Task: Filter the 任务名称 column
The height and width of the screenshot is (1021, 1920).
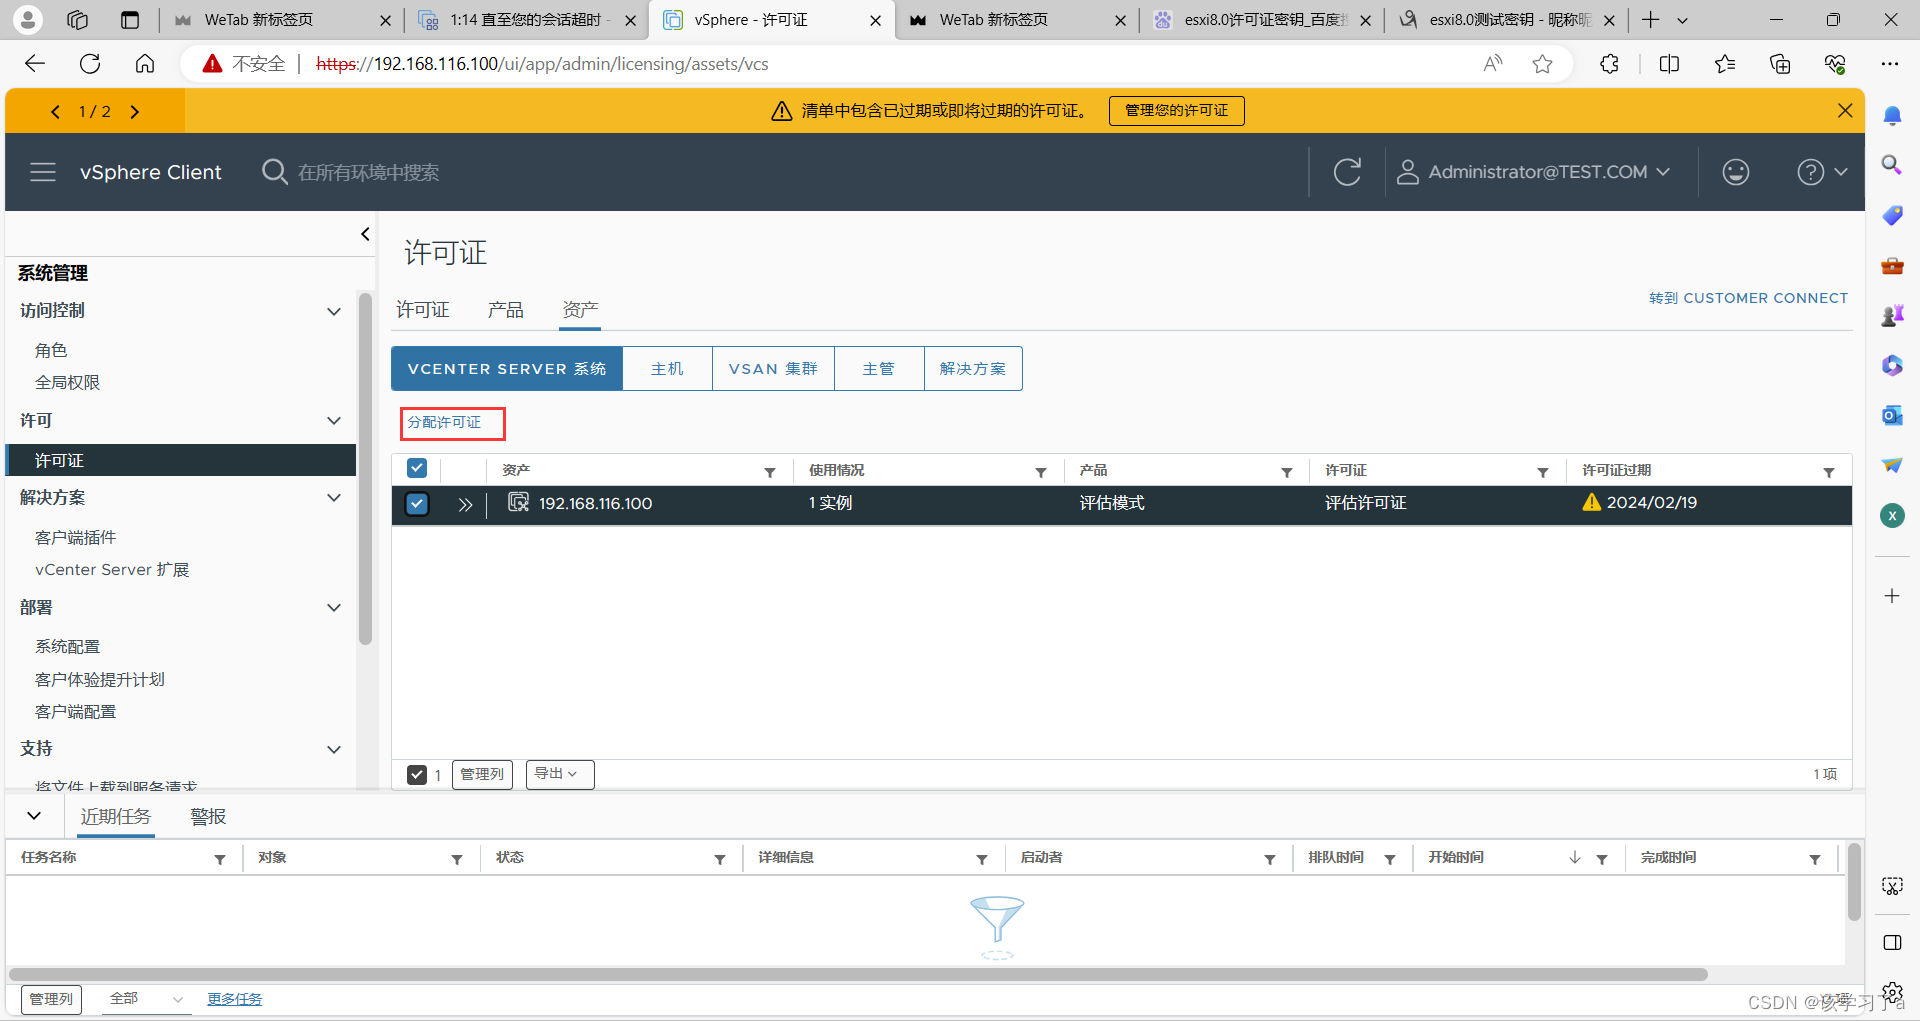Action: click(x=220, y=859)
